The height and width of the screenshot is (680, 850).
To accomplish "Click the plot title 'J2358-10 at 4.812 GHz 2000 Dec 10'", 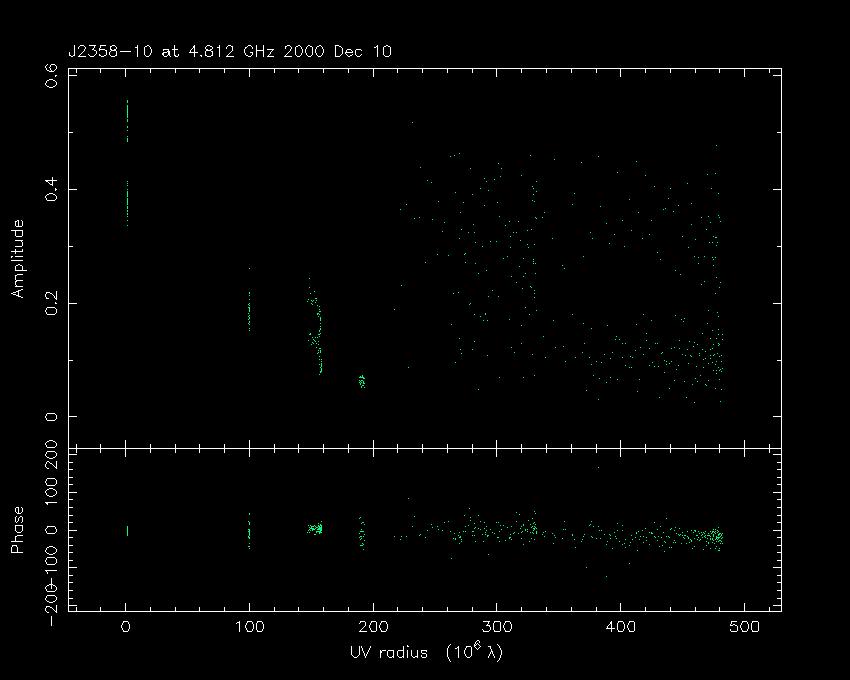I will pos(229,52).
